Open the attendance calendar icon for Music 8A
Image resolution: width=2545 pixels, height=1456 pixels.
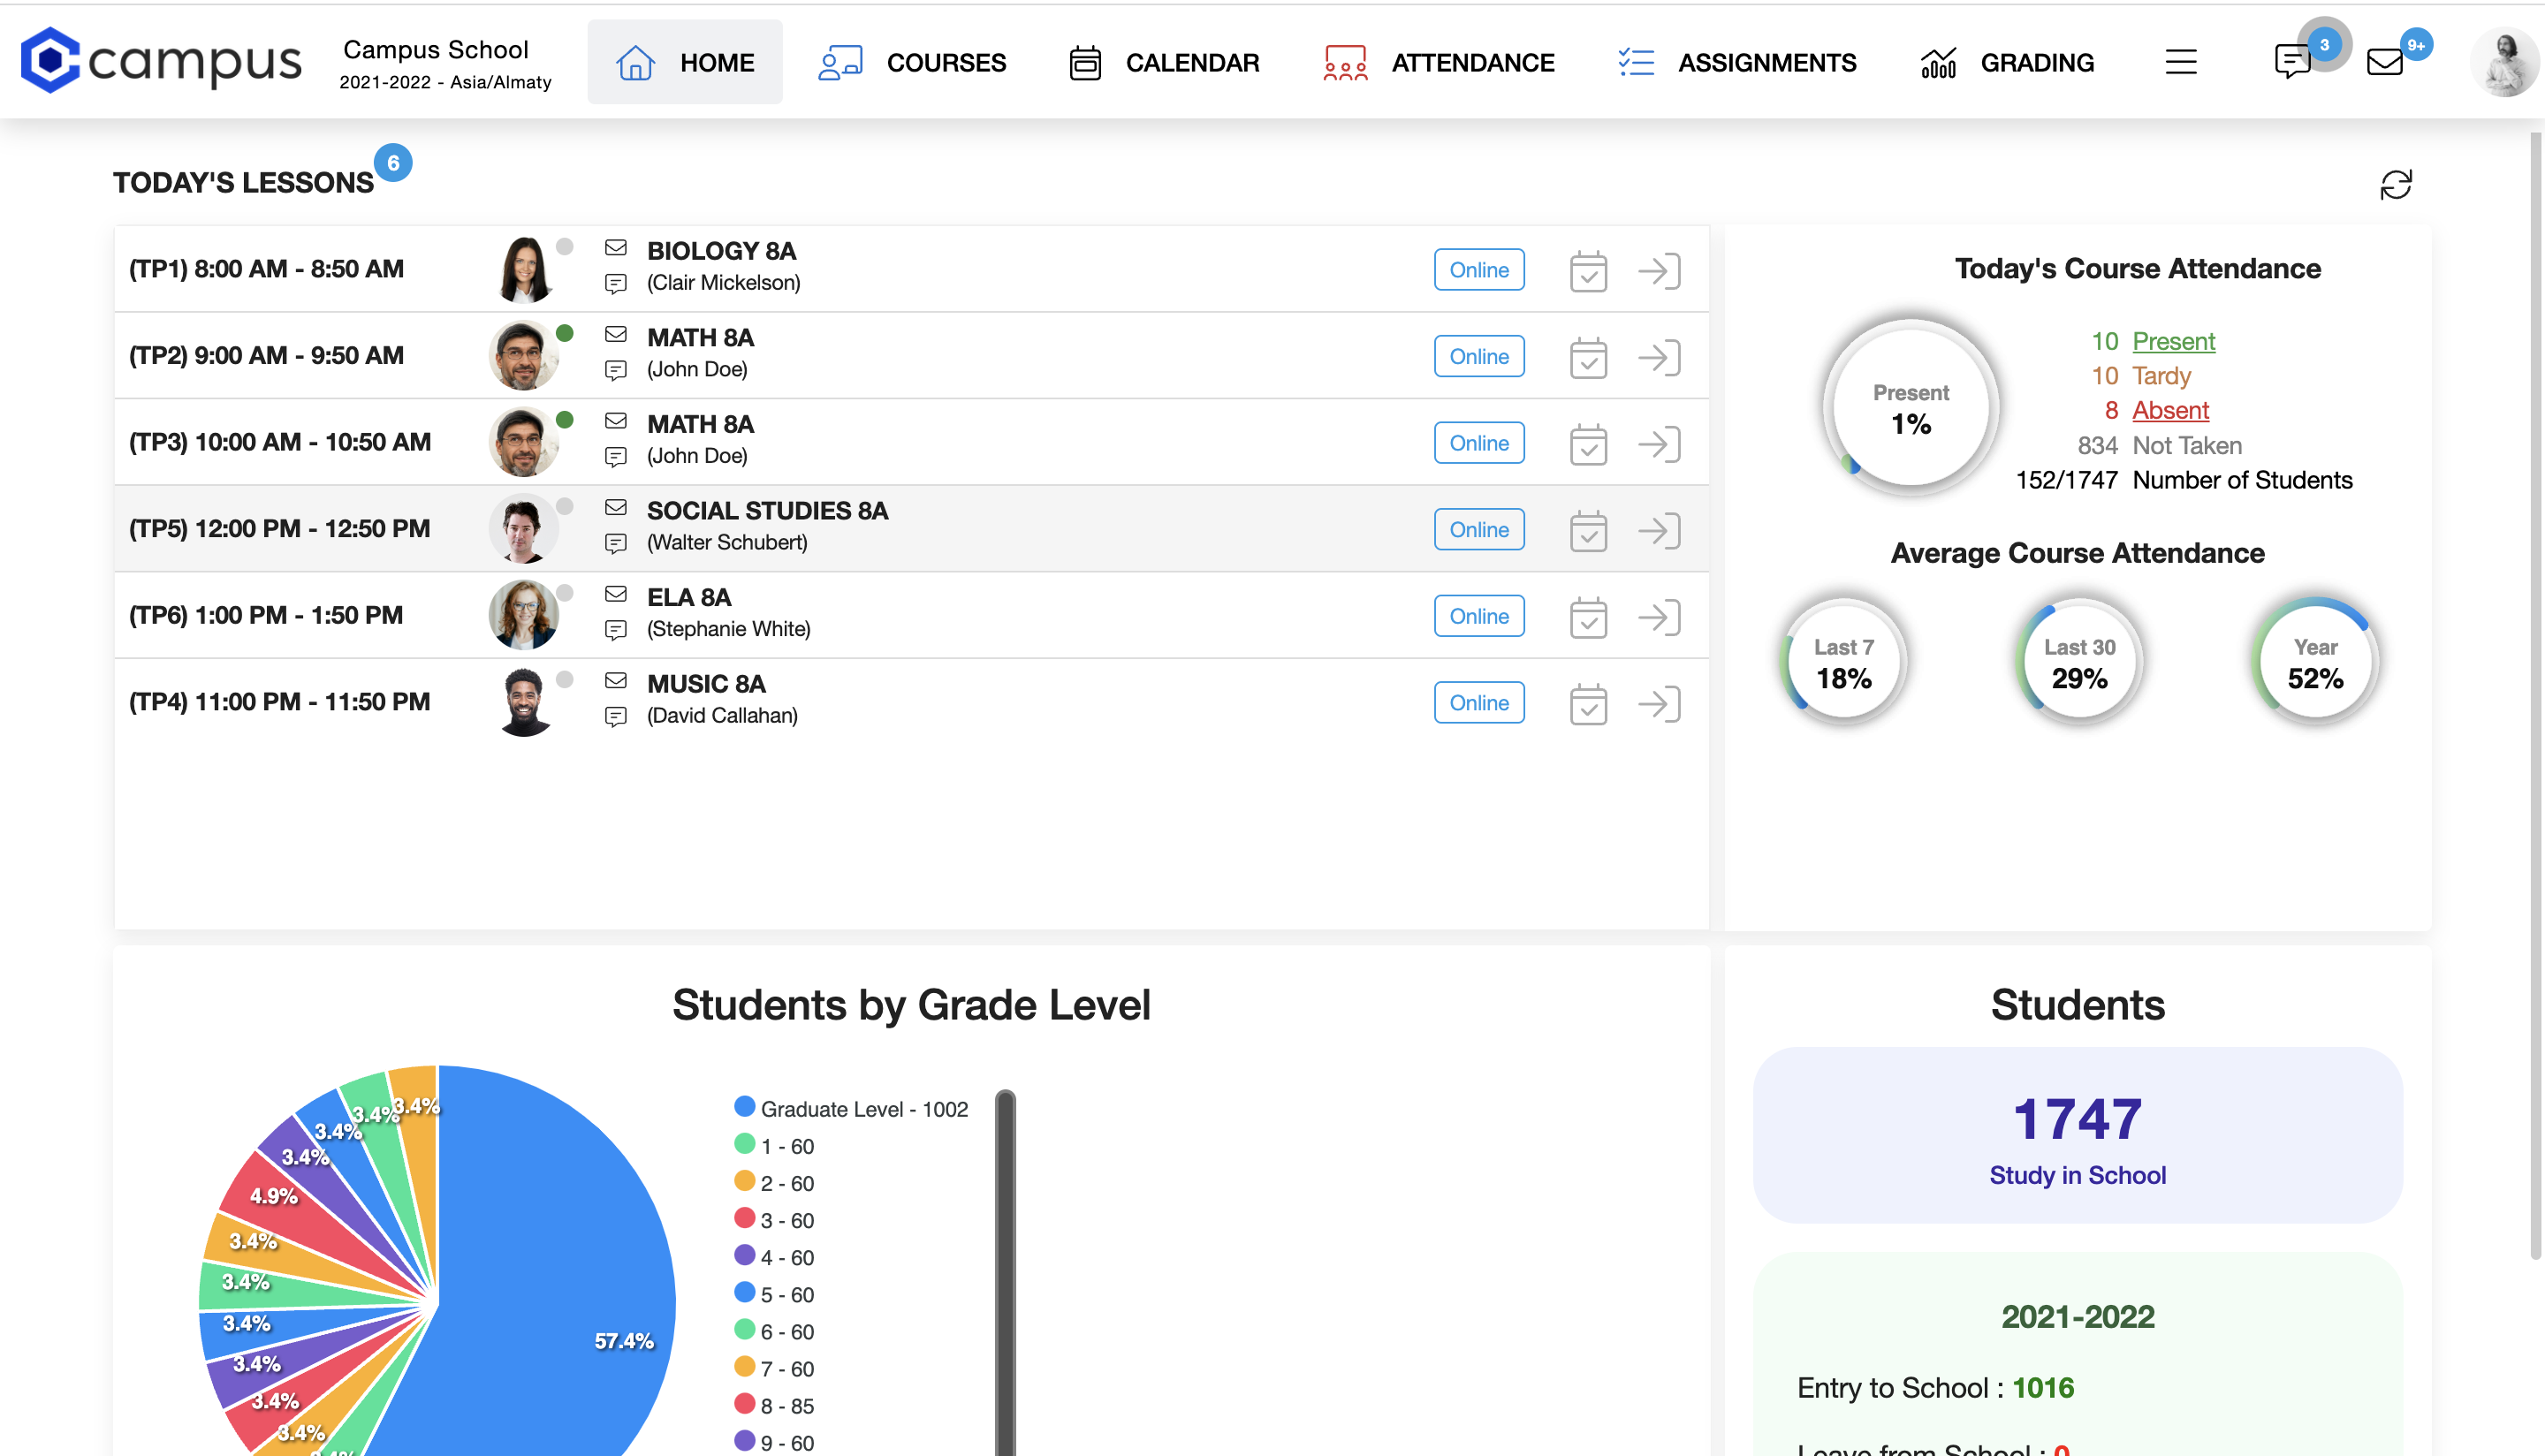click(1588, 702)
